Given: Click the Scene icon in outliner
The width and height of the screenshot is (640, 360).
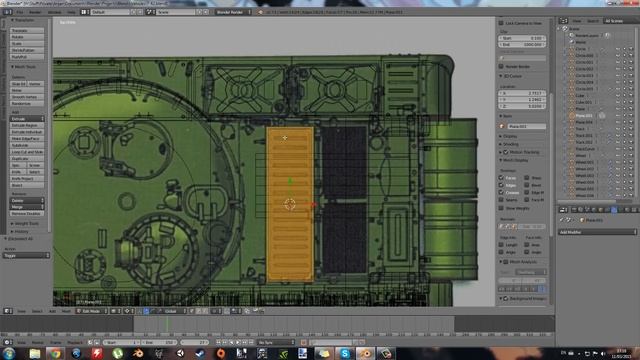Looking at the screenshot, I should 565,29.
